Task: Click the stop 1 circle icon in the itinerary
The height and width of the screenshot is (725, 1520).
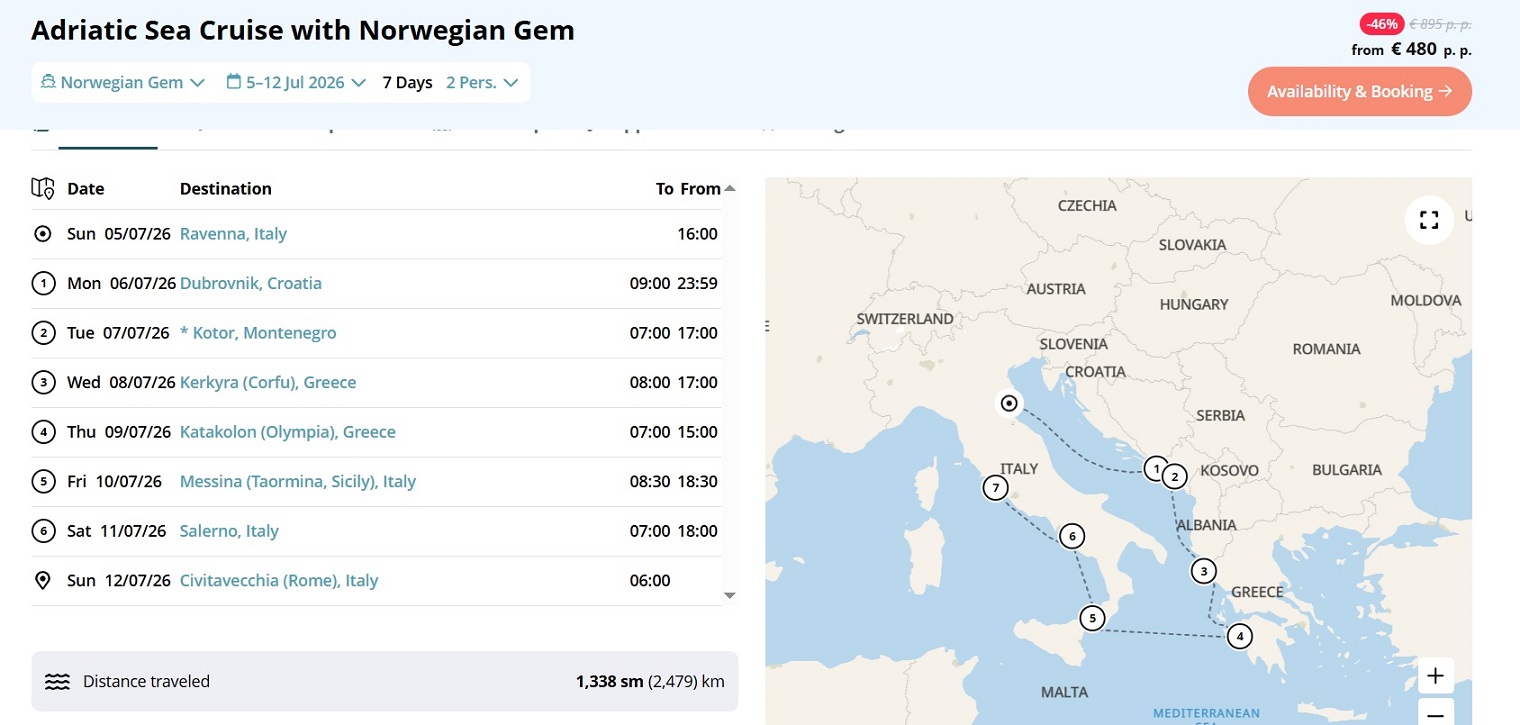Action: coord(42,283)
